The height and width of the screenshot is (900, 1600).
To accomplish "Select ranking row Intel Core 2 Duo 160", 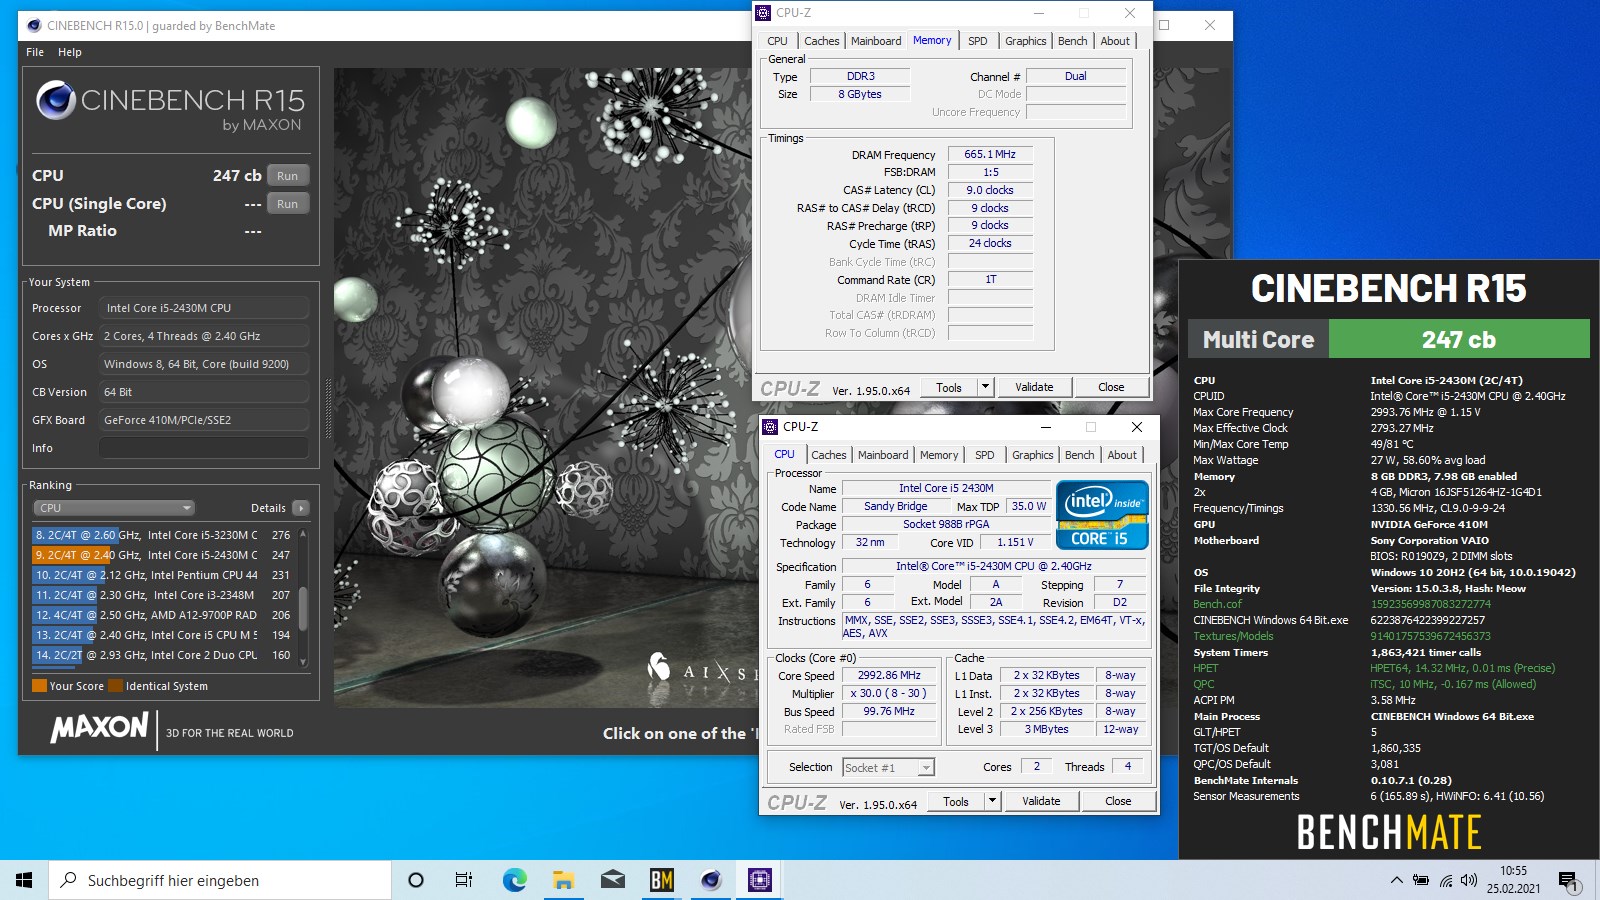I will (x=163, y=655).
